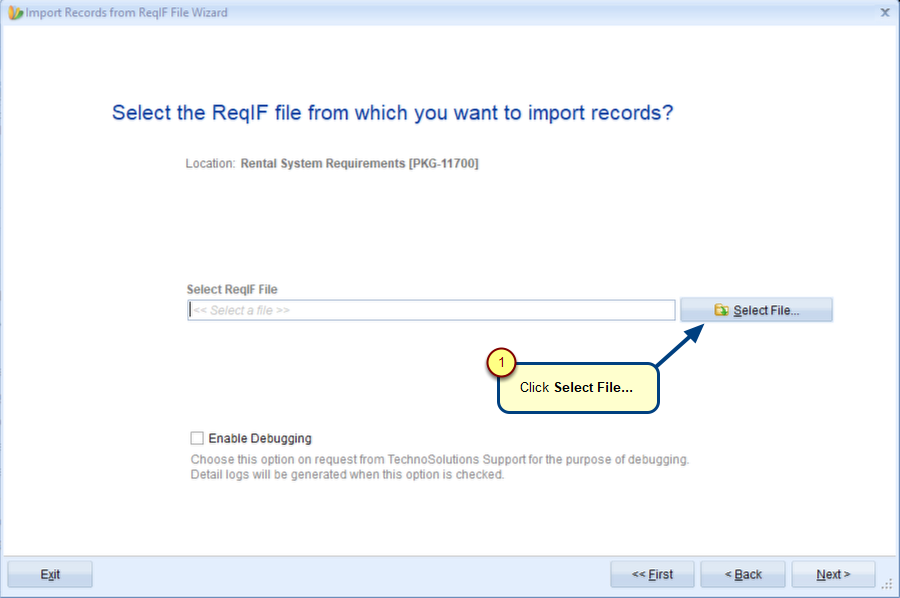The height and width of the screenshot is (598, 900).
Task: Click the Exit button
Action: [50, 574]
